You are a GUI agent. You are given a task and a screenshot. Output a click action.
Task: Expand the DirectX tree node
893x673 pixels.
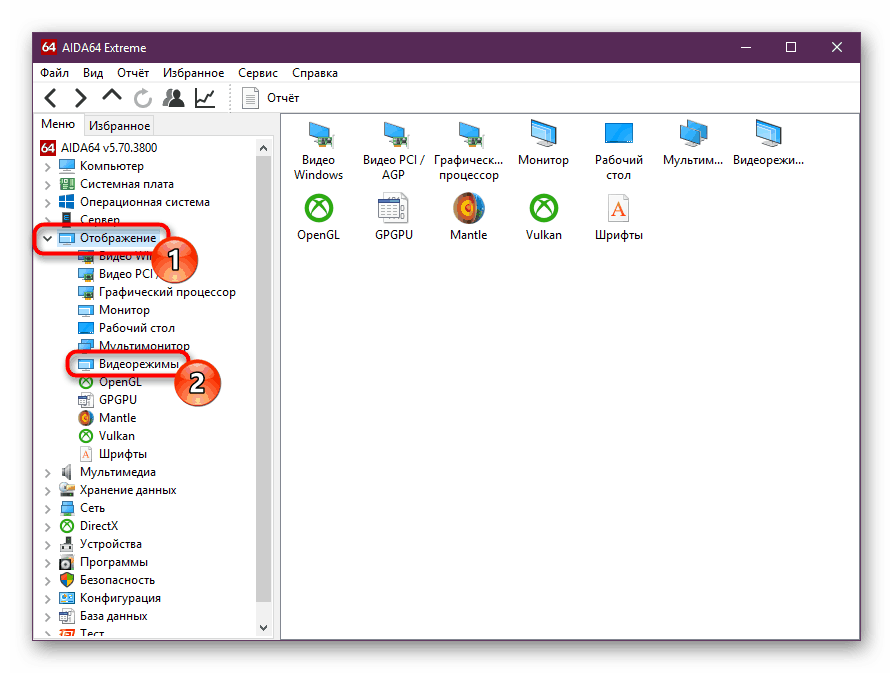click(x=48, y=527)
